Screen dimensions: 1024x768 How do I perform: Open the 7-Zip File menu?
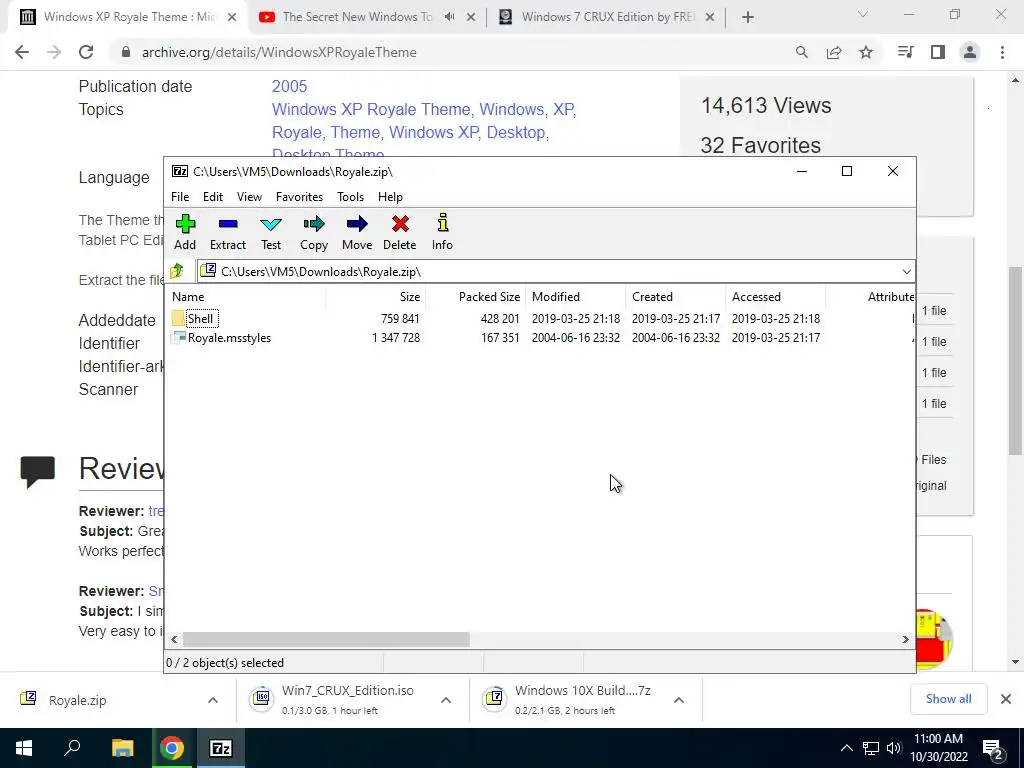[180, 197]
